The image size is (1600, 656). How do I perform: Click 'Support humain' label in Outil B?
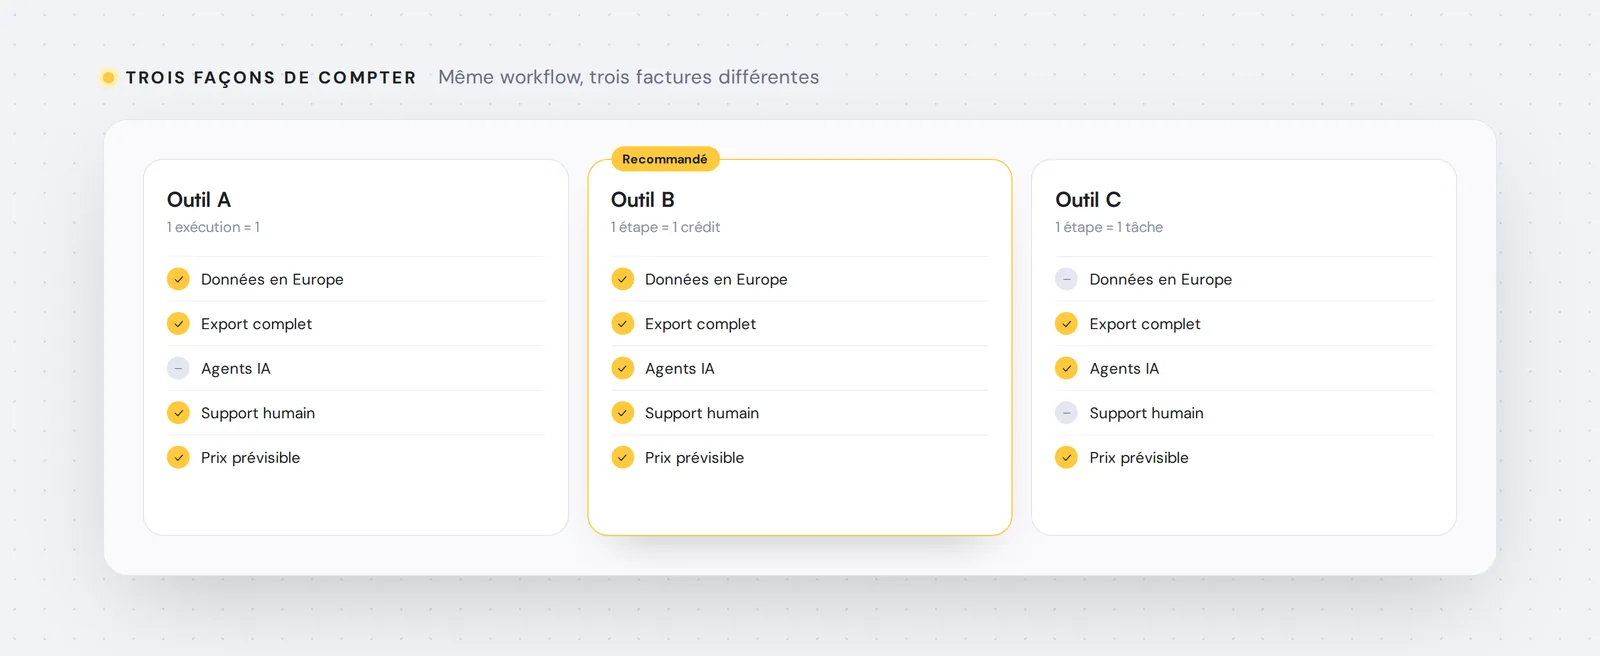pos(702,413)
